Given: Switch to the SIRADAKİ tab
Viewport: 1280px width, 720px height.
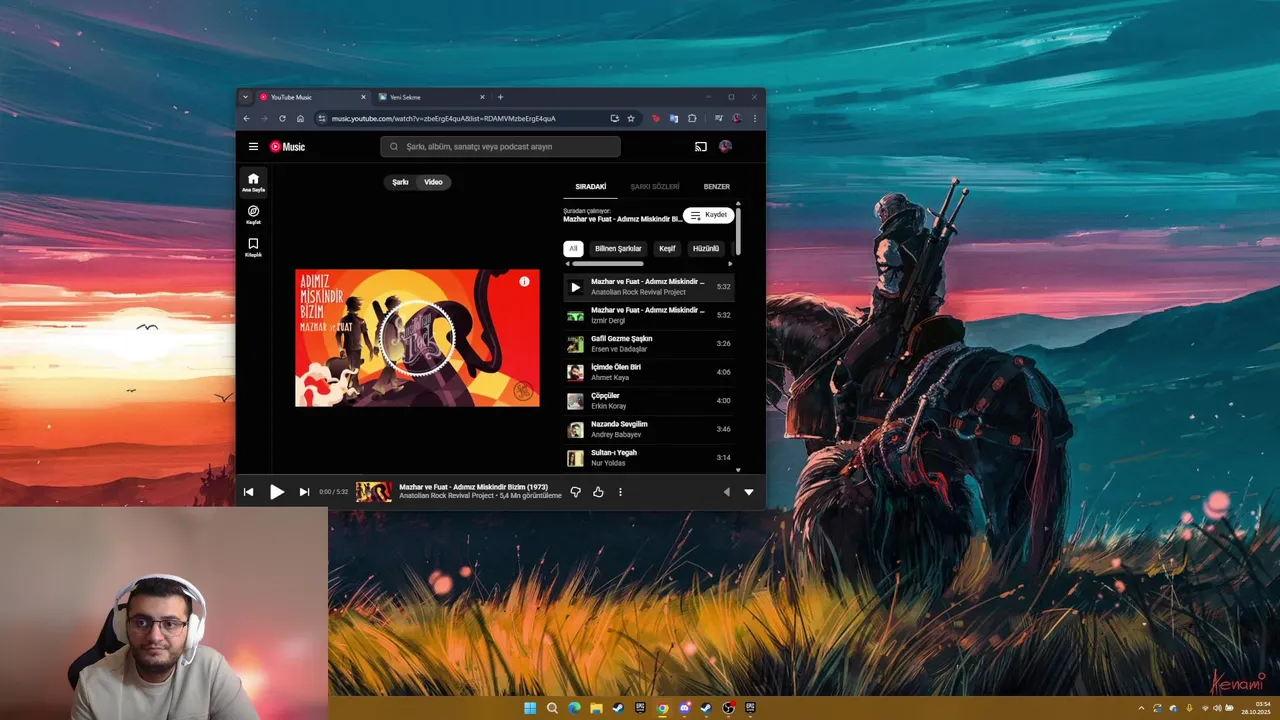Looking at the screenshot, I should click(590, 187).
